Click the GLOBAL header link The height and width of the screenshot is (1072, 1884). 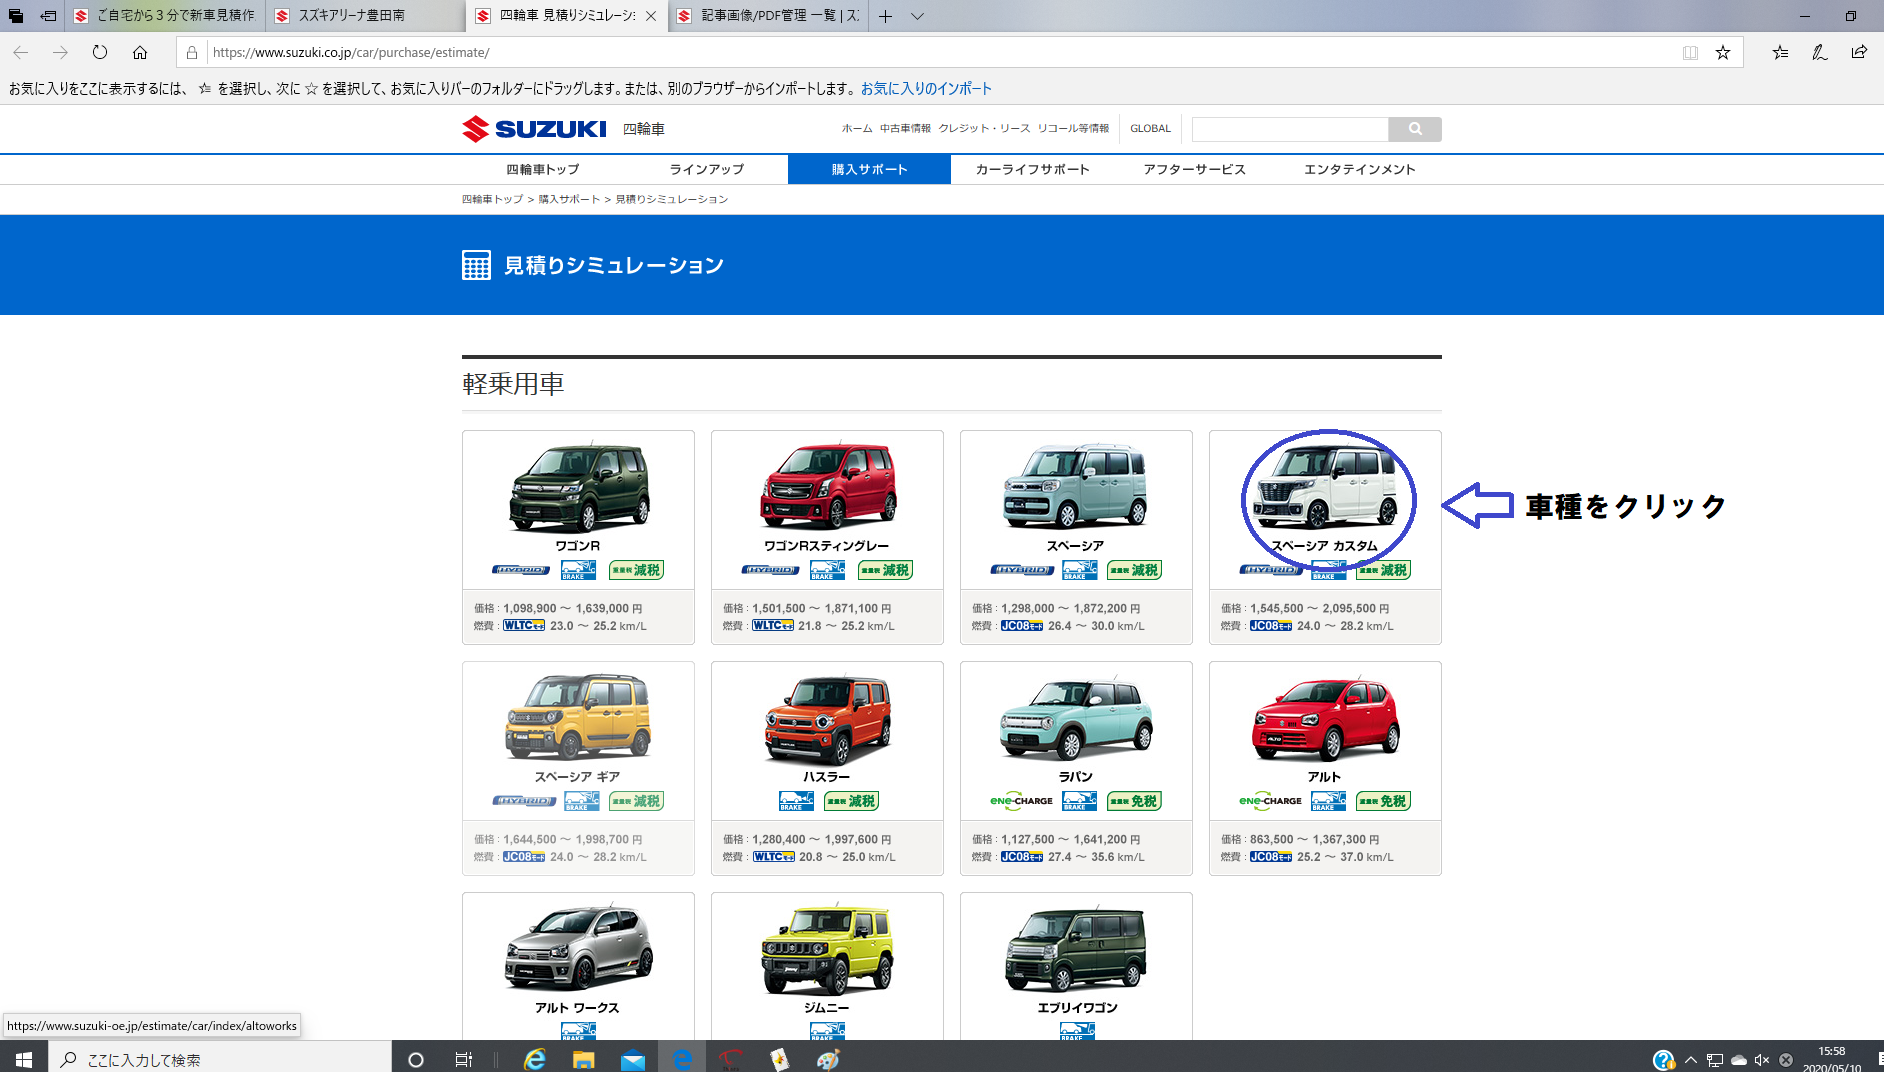click(1150, 128)
